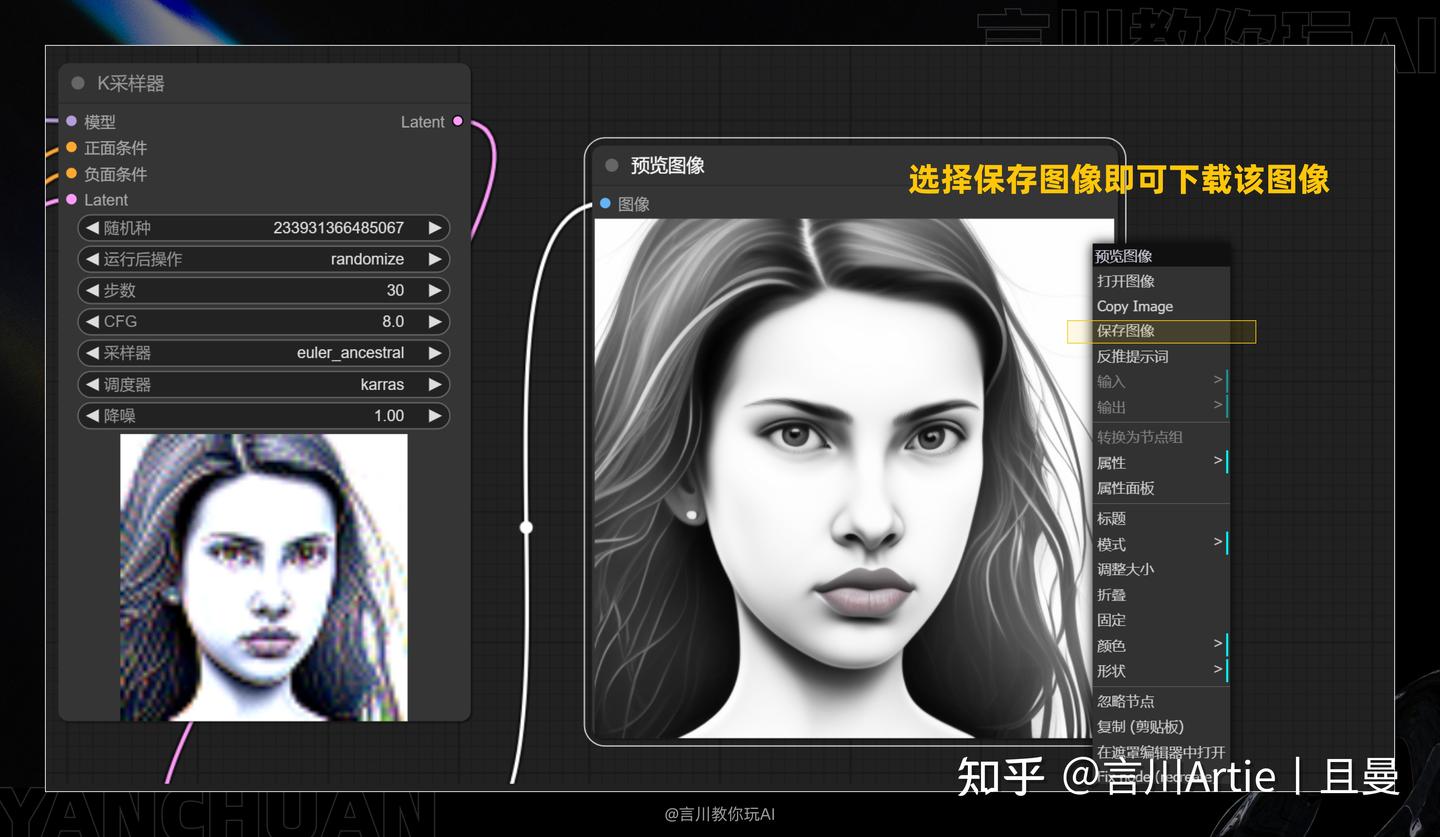Screen dimensions: 1440x837
Task: Switch 采样器 to previous sampler with left arrow
Action: [92, 353]
